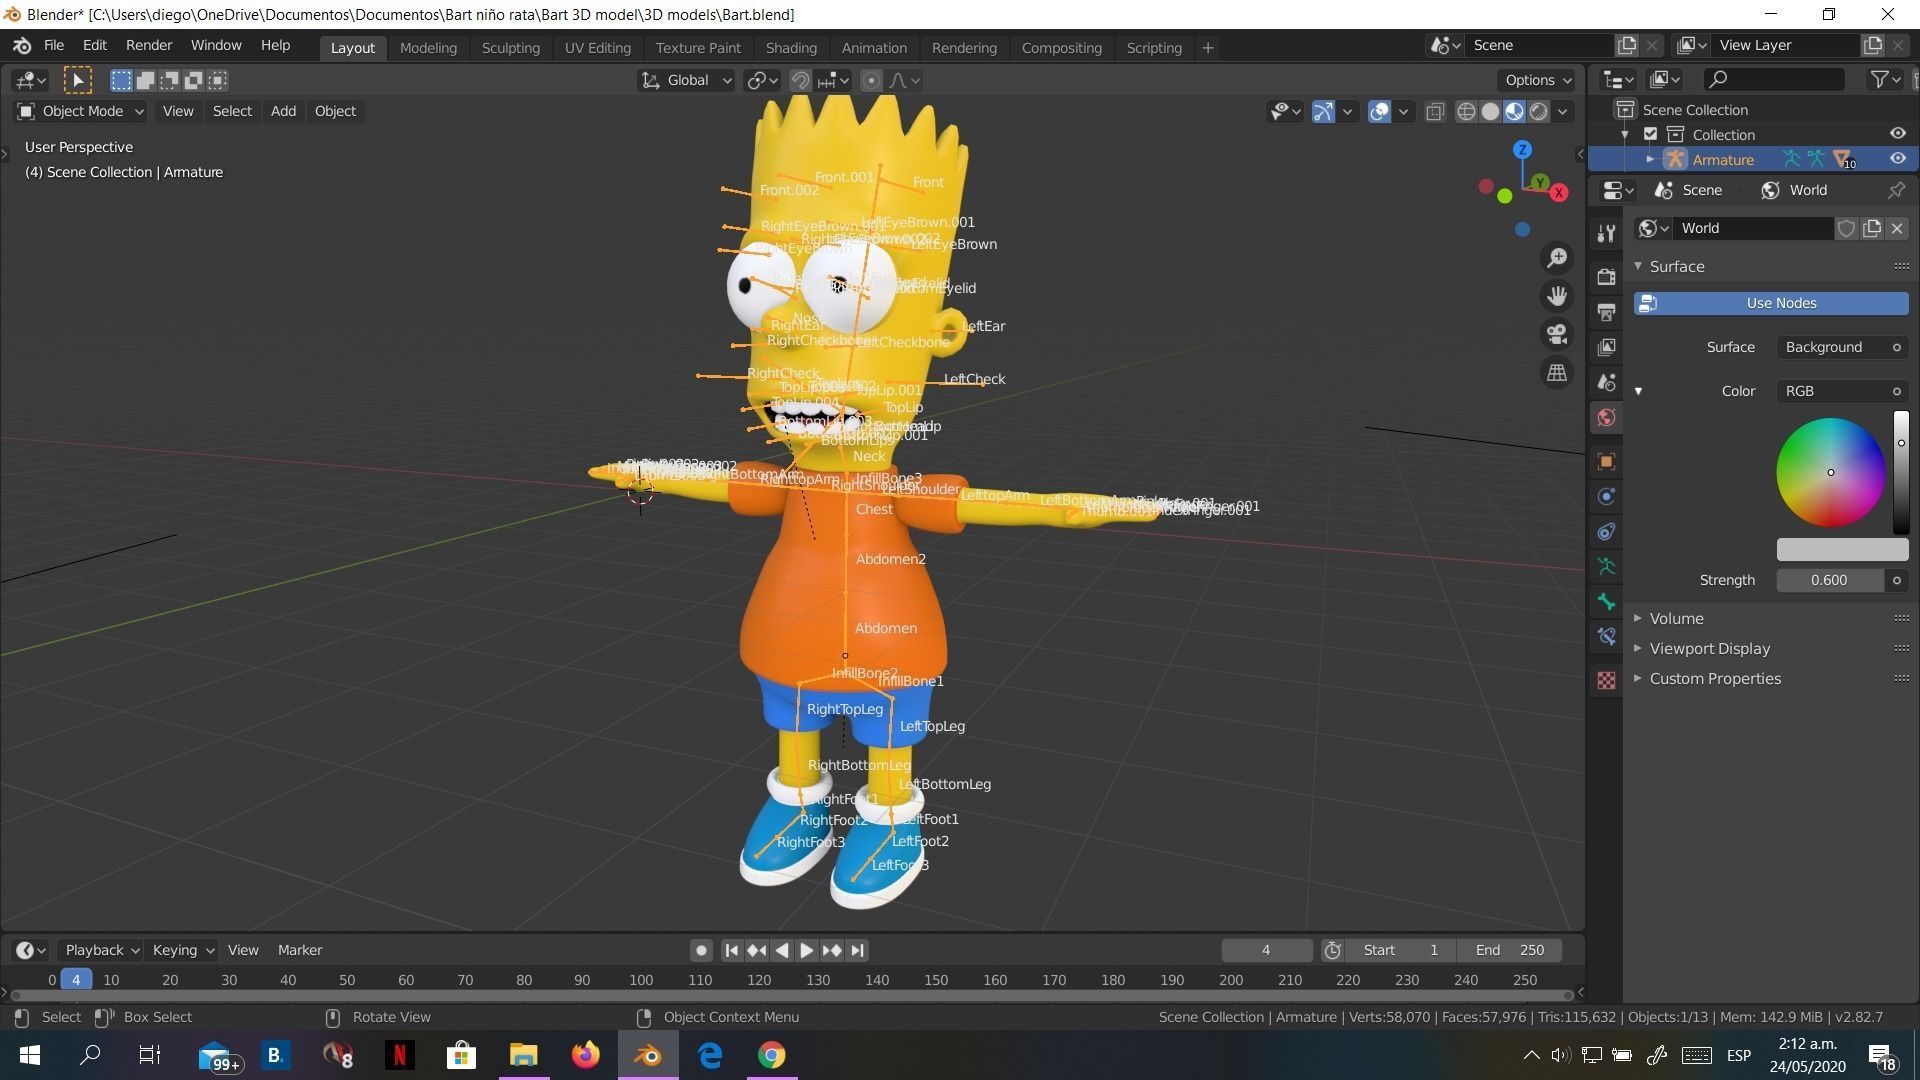Viewport: 1920px width, 1080px height.
Task: Open the outliner filter dropdown
Action: pos(1884,80)
